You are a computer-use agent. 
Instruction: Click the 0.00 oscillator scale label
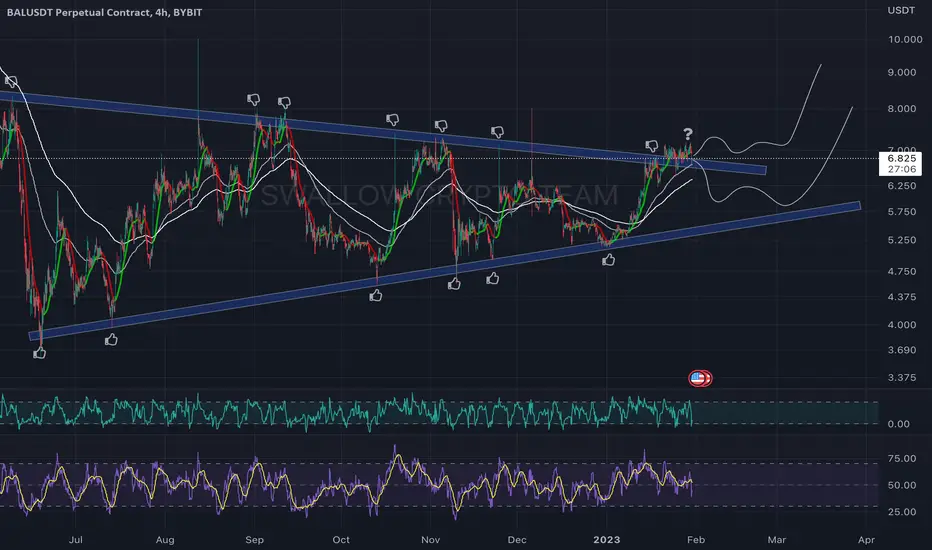899,424
